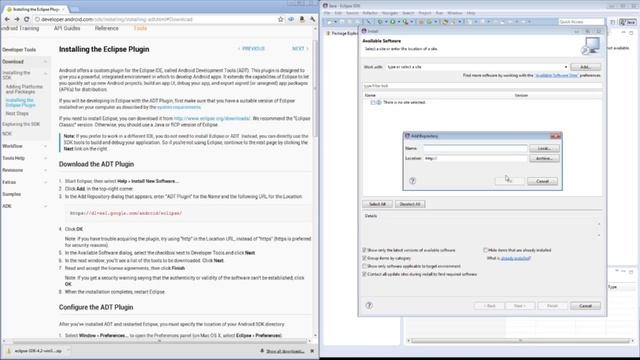
Task: Open the Available Software Sites preferences link
Action: [x=556, y=76]
